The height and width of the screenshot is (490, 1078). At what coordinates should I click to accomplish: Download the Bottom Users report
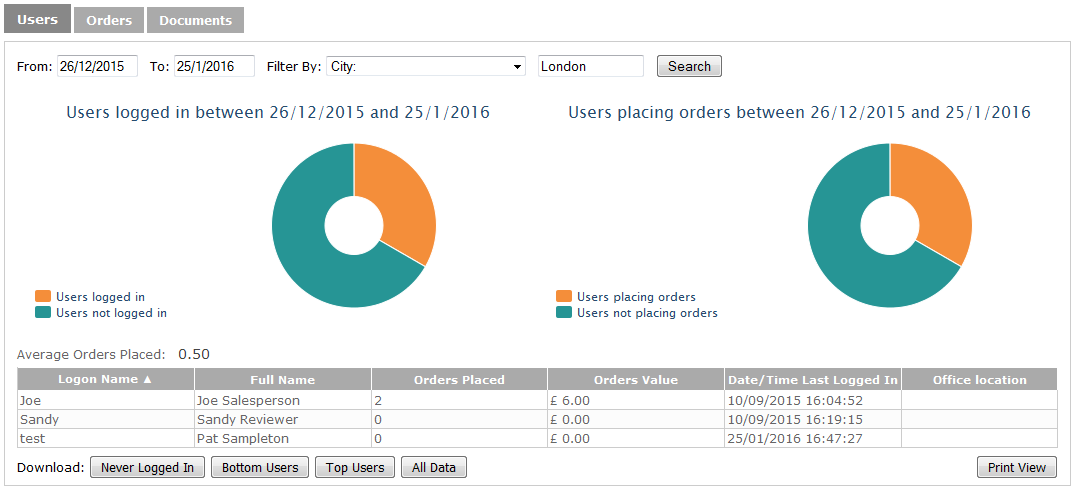coord(260,467)
